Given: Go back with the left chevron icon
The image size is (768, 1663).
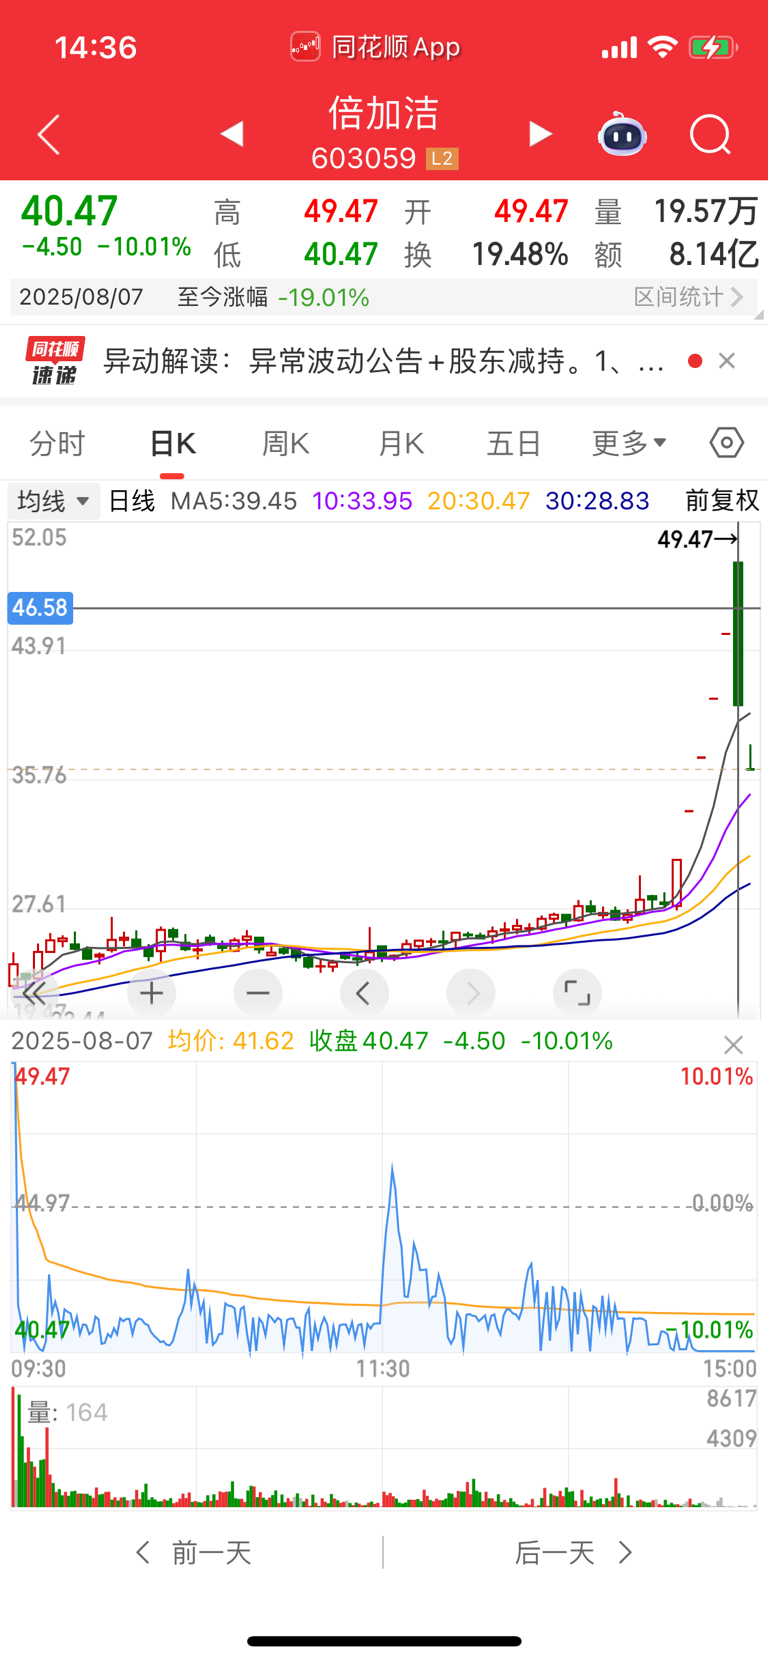Looking at the screenshot, I should click(49, 134).
